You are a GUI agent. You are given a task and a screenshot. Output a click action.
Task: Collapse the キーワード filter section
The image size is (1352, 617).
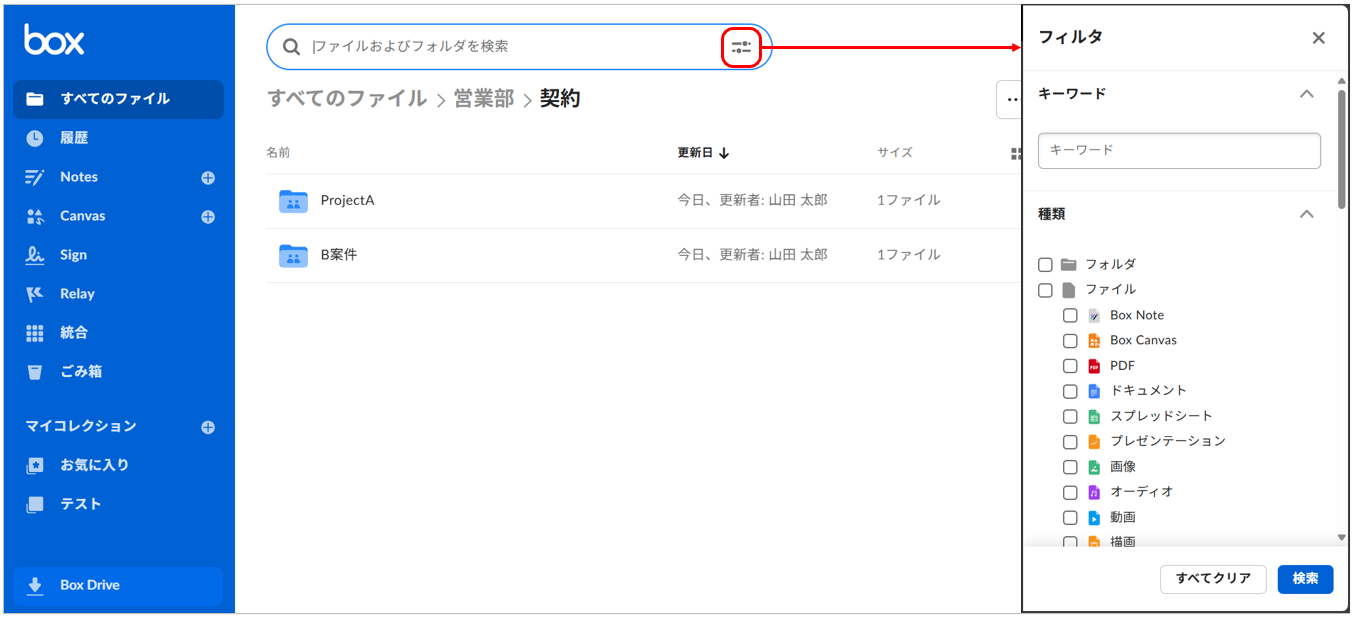coord(1306,94)
